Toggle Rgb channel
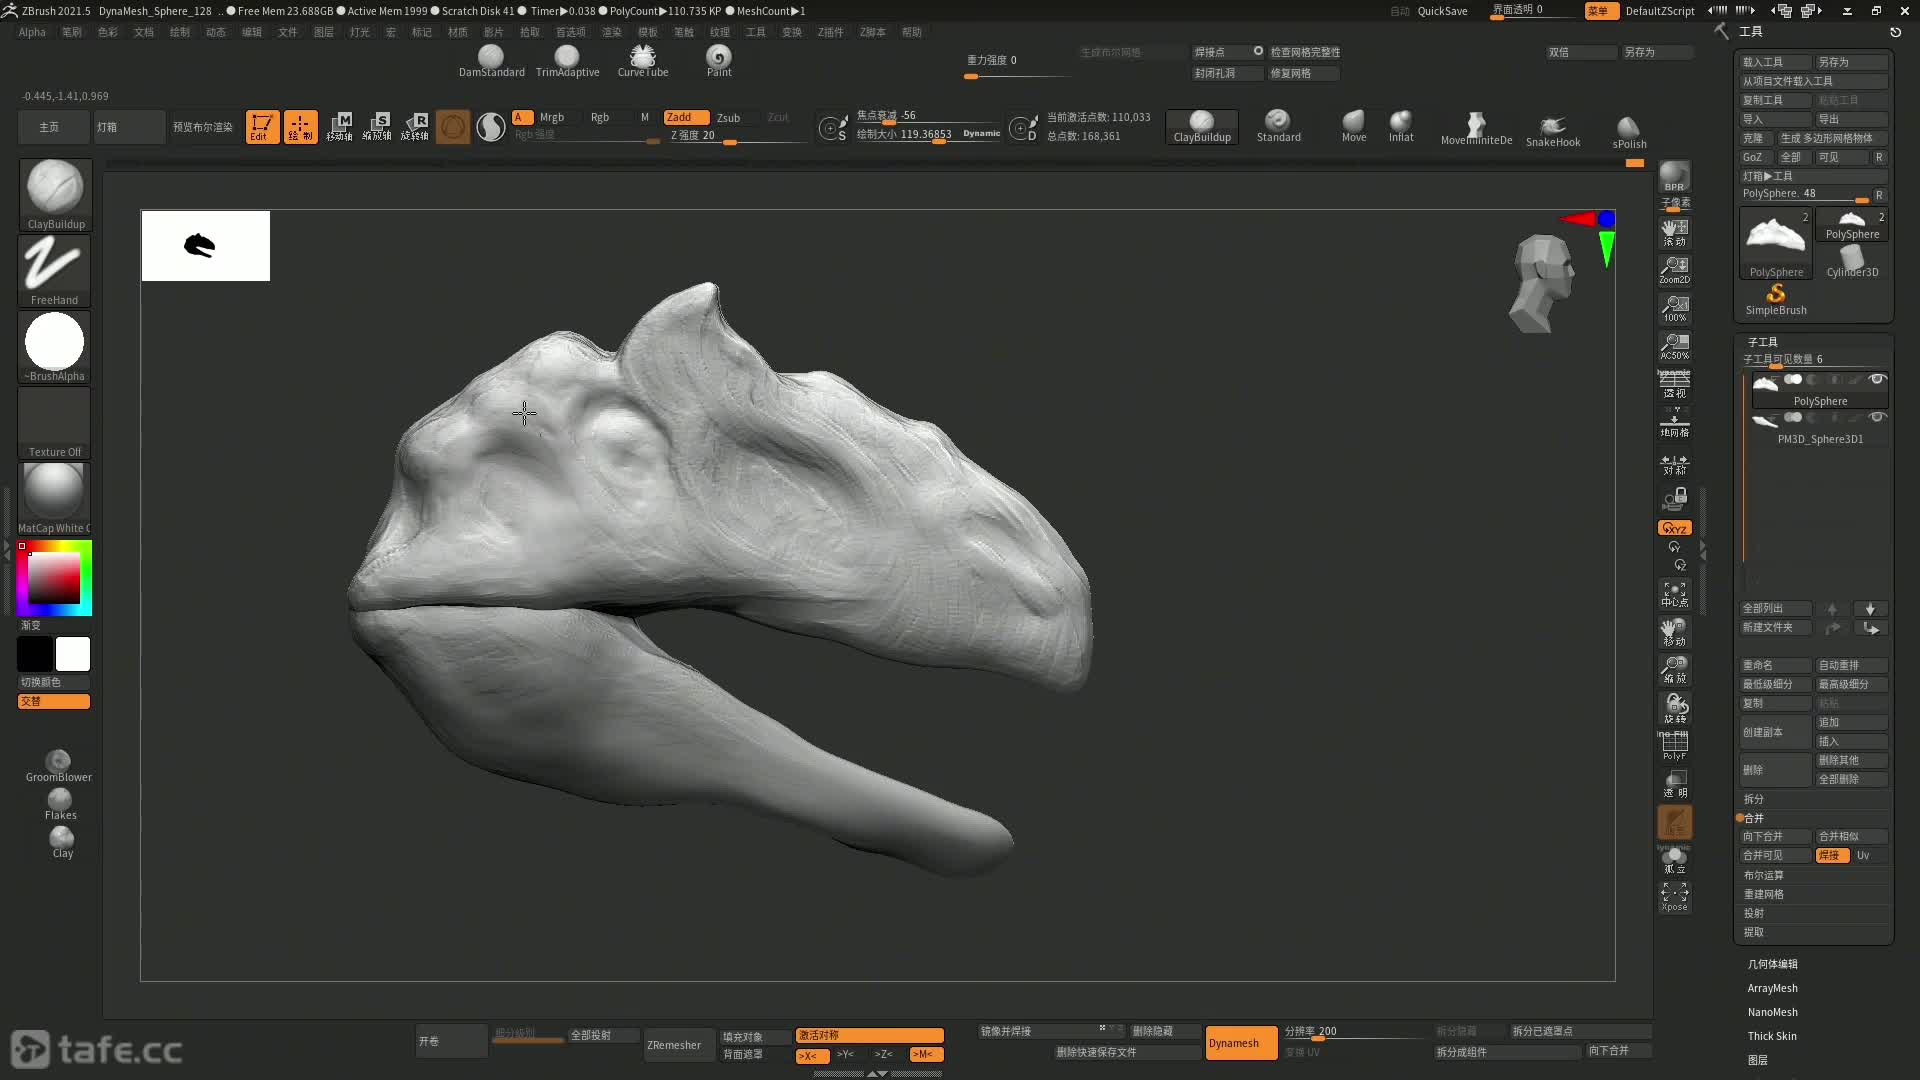 click(600, 118)
